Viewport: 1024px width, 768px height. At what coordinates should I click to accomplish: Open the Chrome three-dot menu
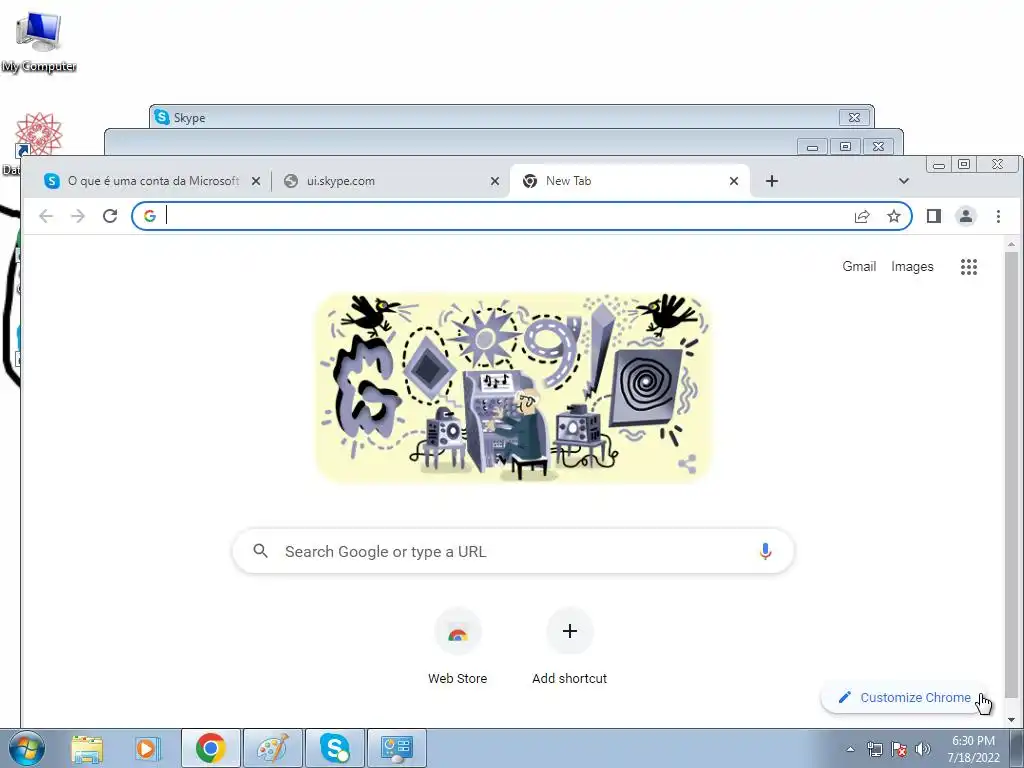pos(998,216)
